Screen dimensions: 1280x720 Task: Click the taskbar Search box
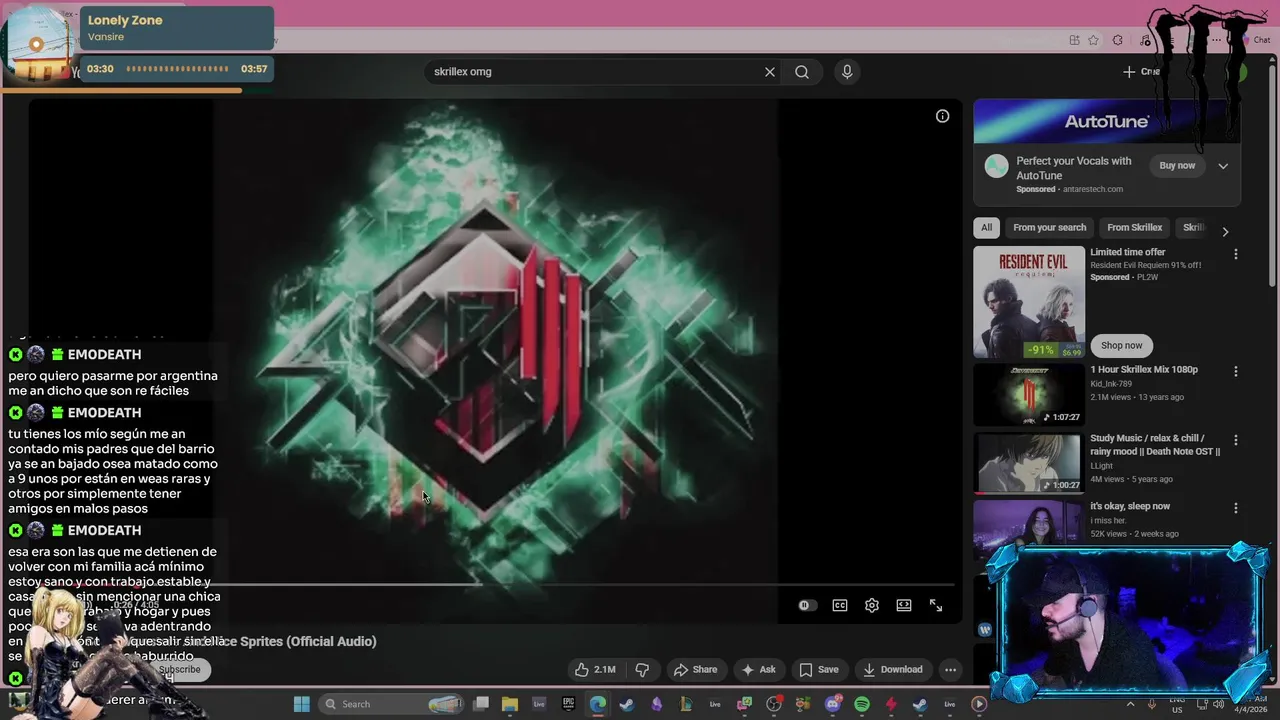(392, 704)
